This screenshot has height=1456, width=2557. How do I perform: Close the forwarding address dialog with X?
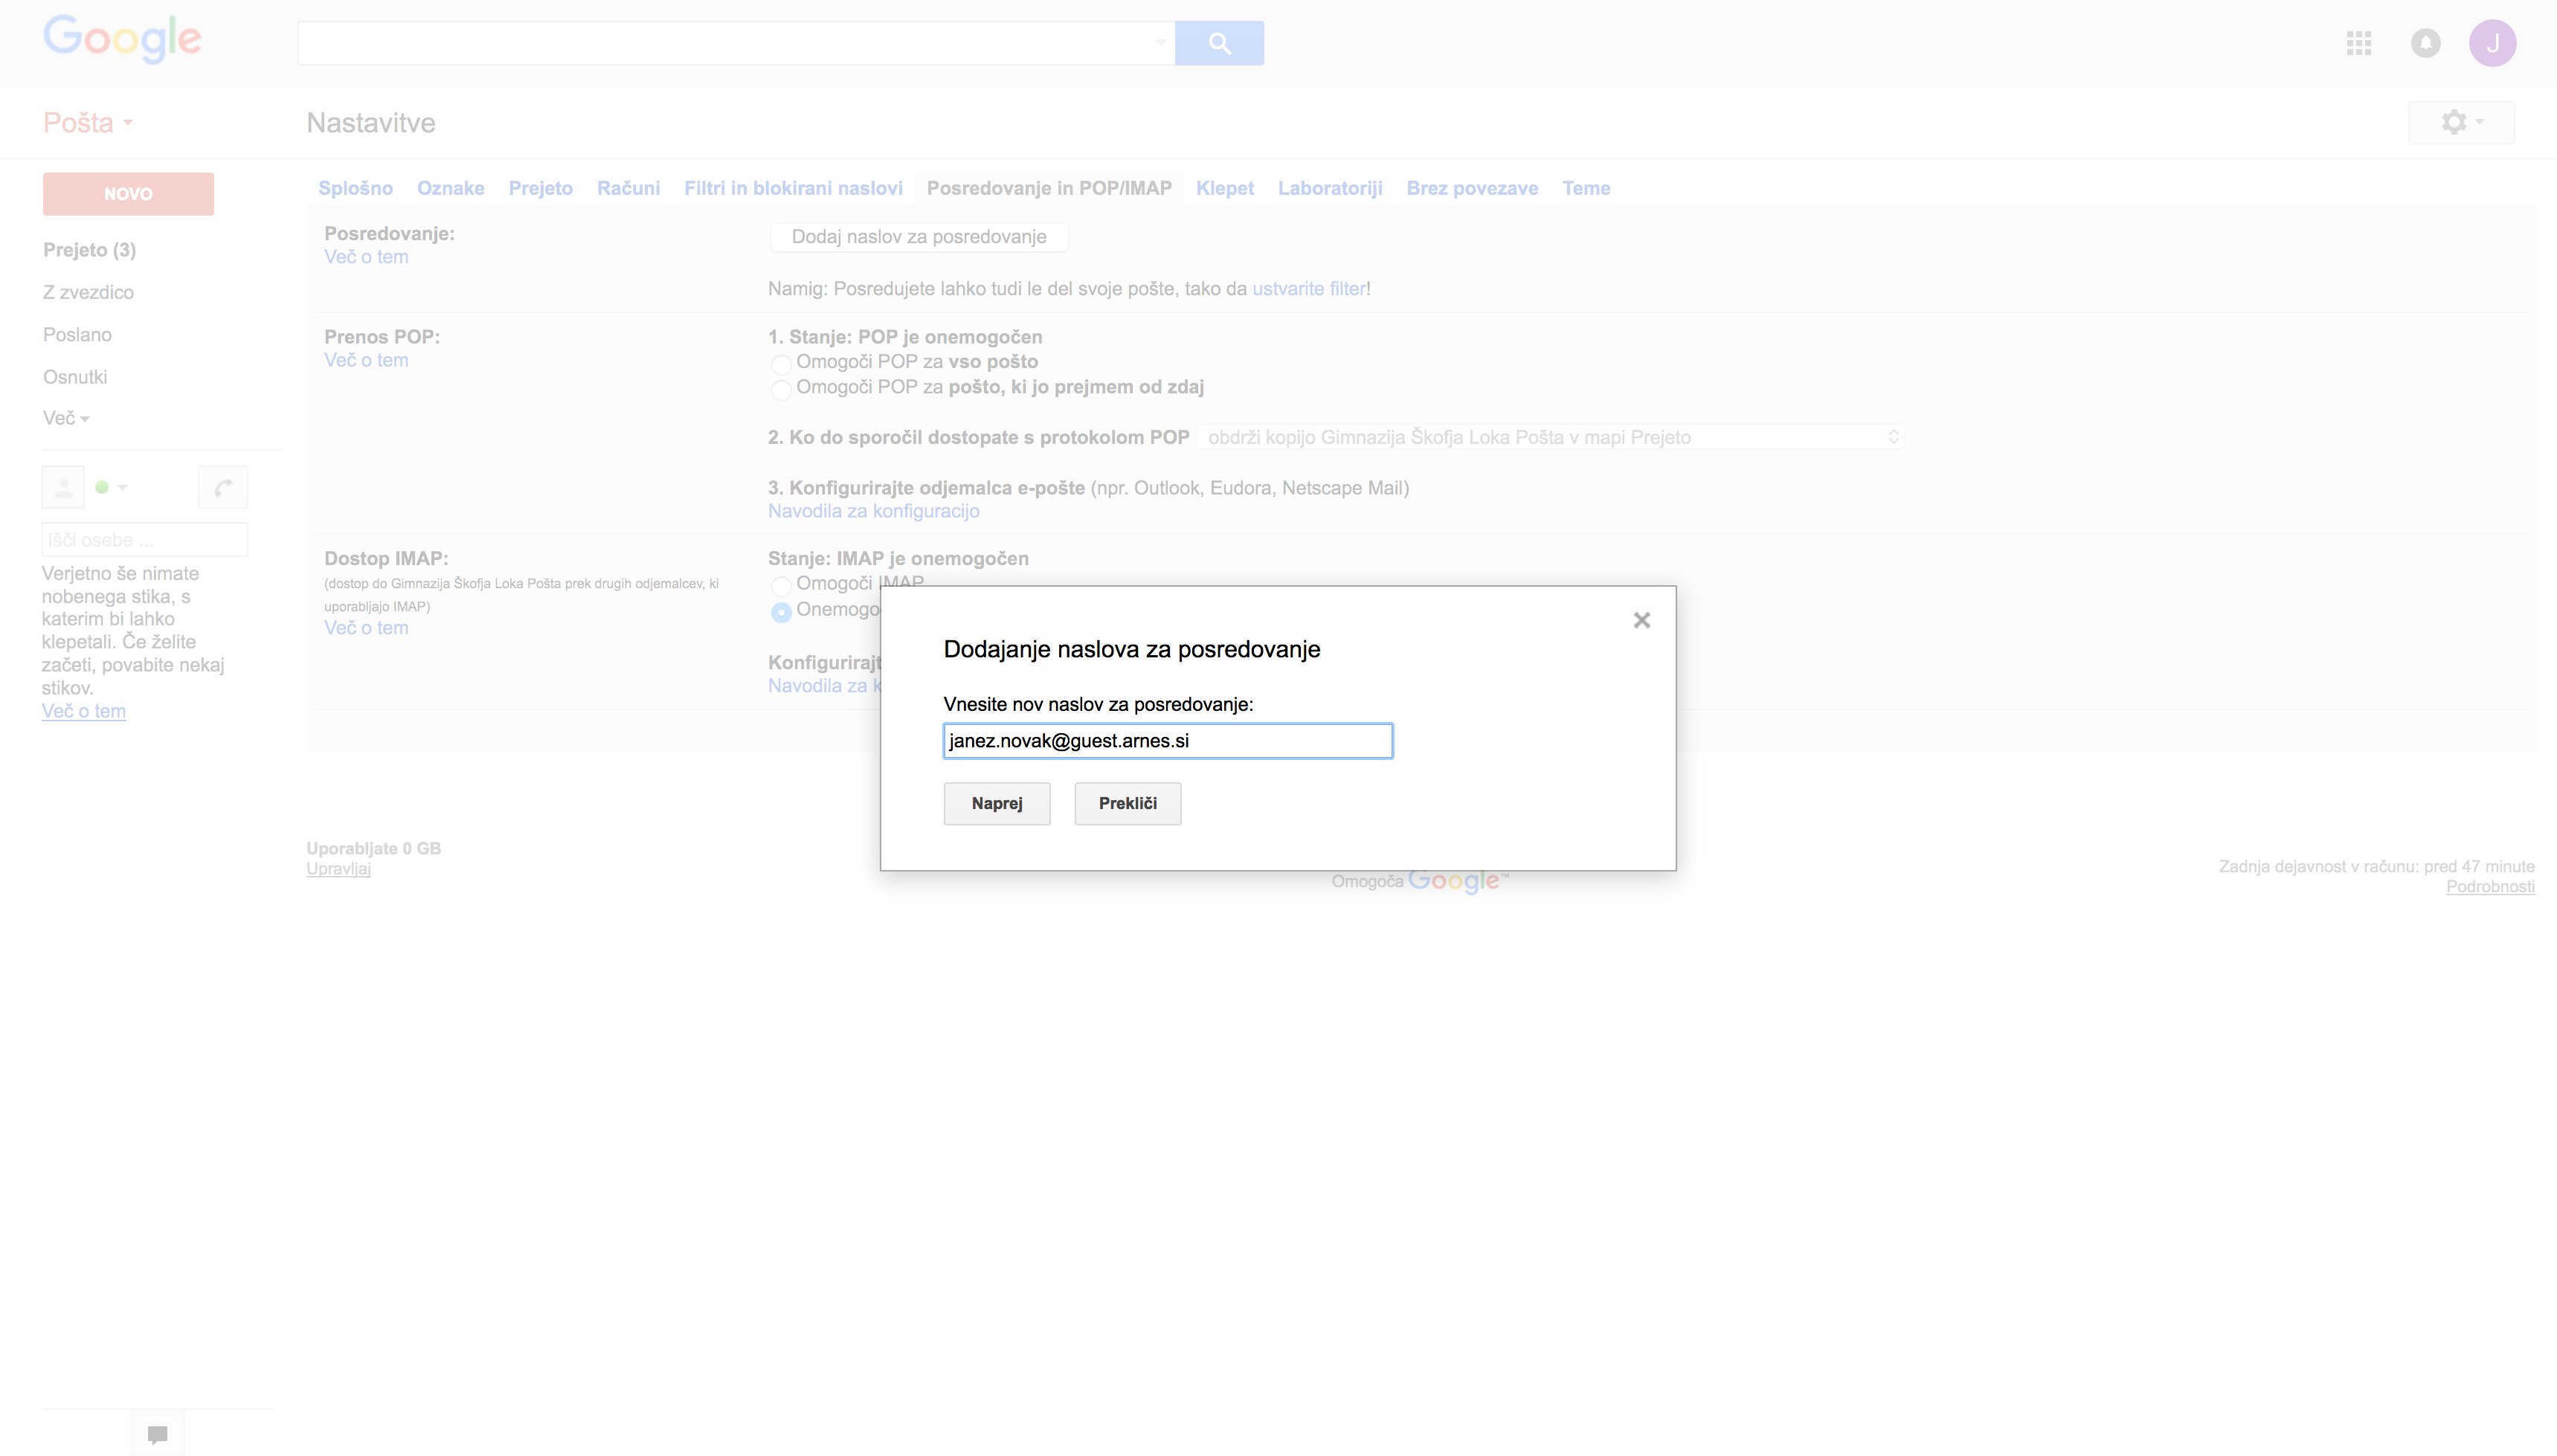1641,620
